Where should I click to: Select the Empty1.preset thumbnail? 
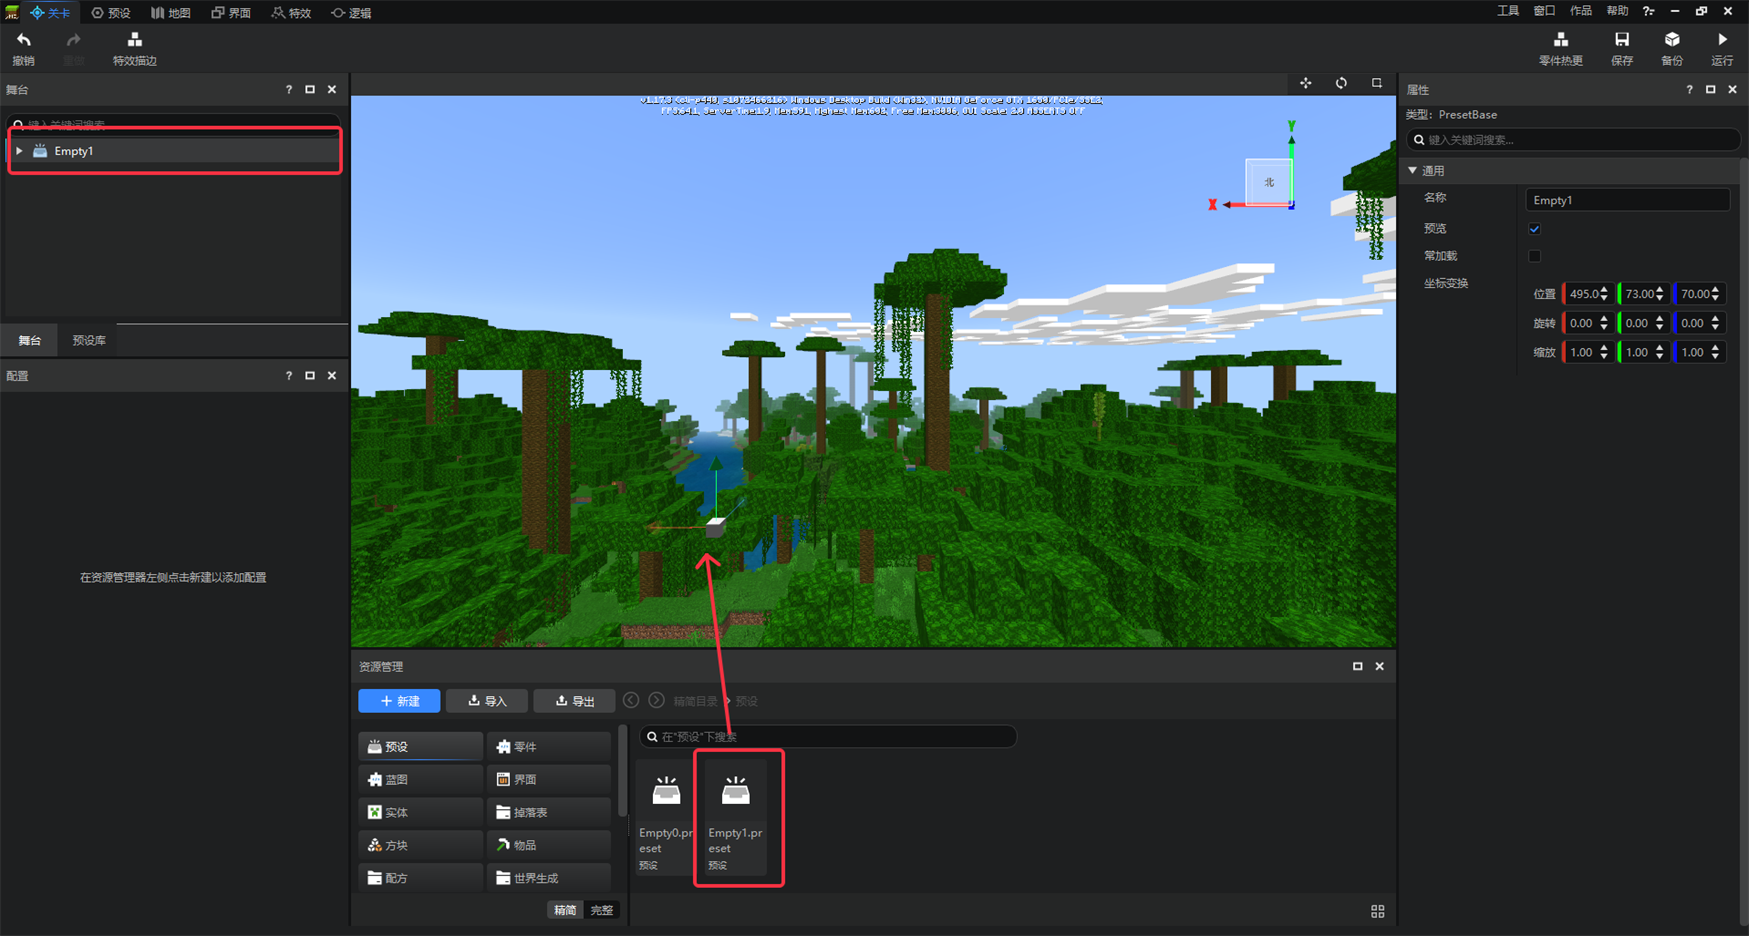[x=736, y=817]
